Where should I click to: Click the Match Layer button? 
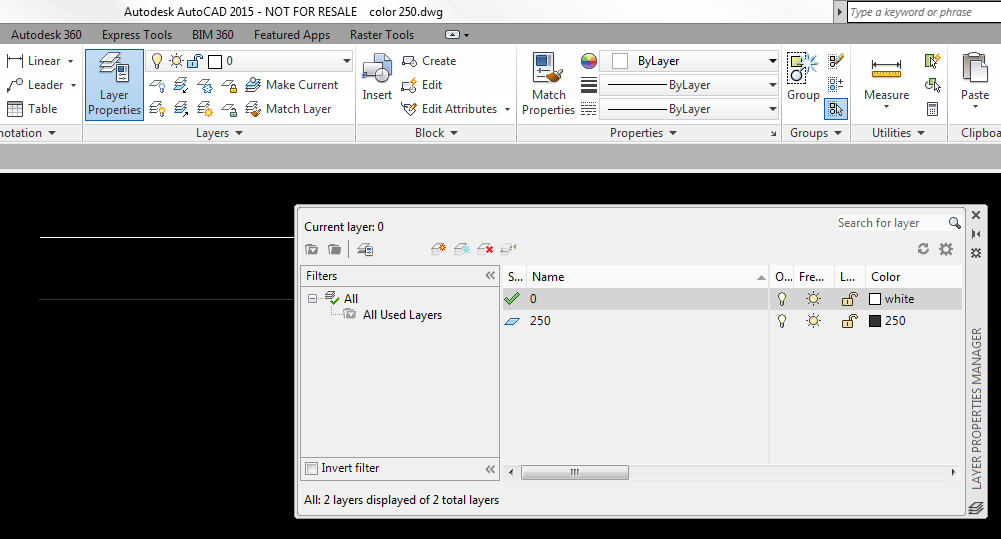pyautogui.click(x=289, y=109)
